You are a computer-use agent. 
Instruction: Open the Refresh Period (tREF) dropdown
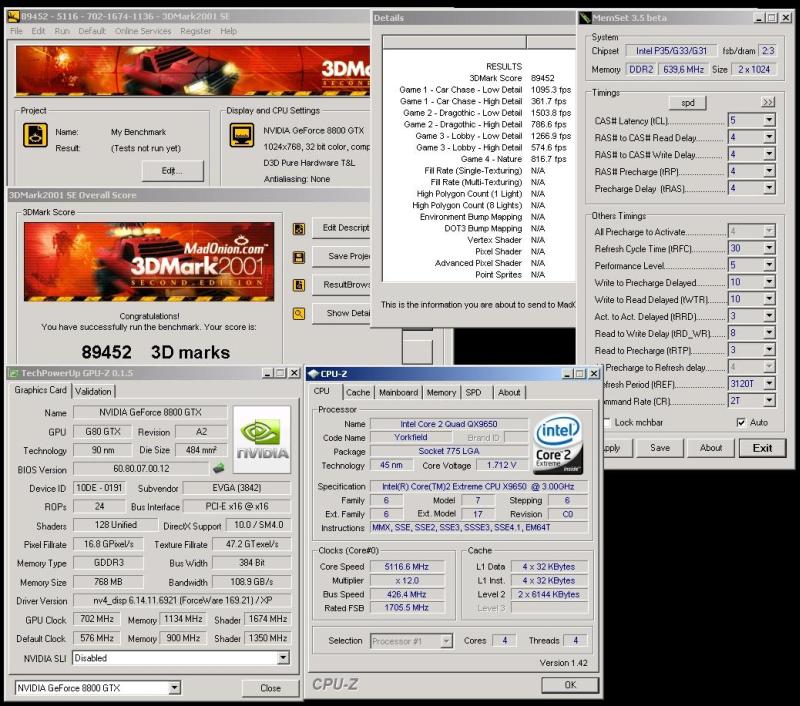(769, 383)
